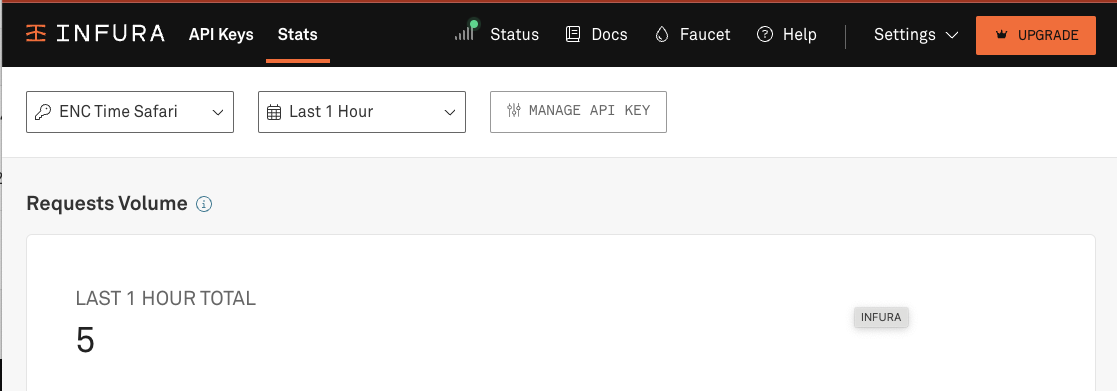This screenshot has height=391, width=1117.
Task: Click the Requests Volume info icon
Action: (x=204, y=204)
